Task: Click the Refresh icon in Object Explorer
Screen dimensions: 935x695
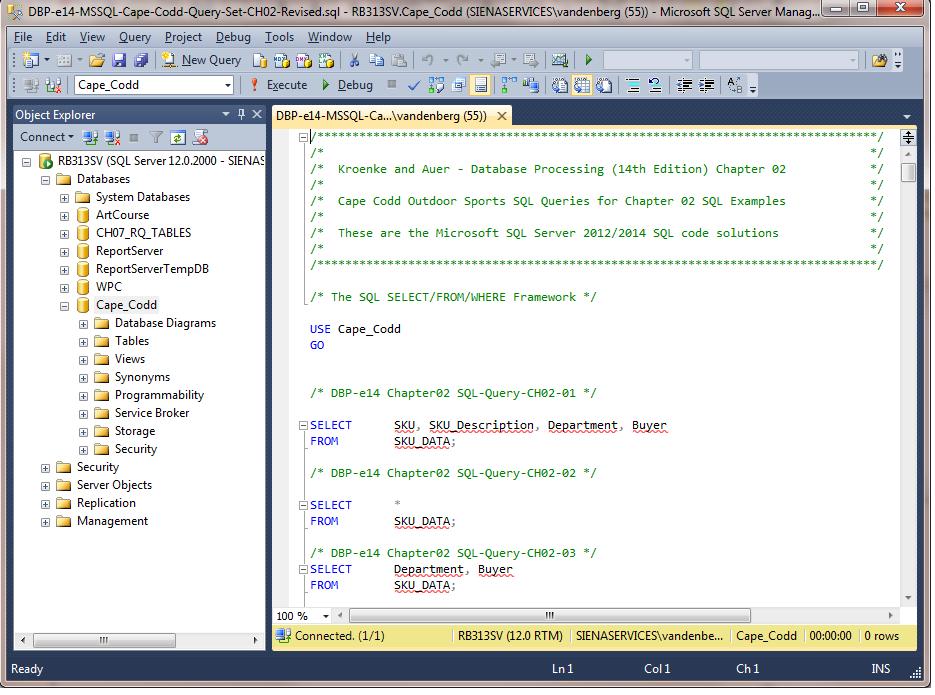Action: click(178, 138)
